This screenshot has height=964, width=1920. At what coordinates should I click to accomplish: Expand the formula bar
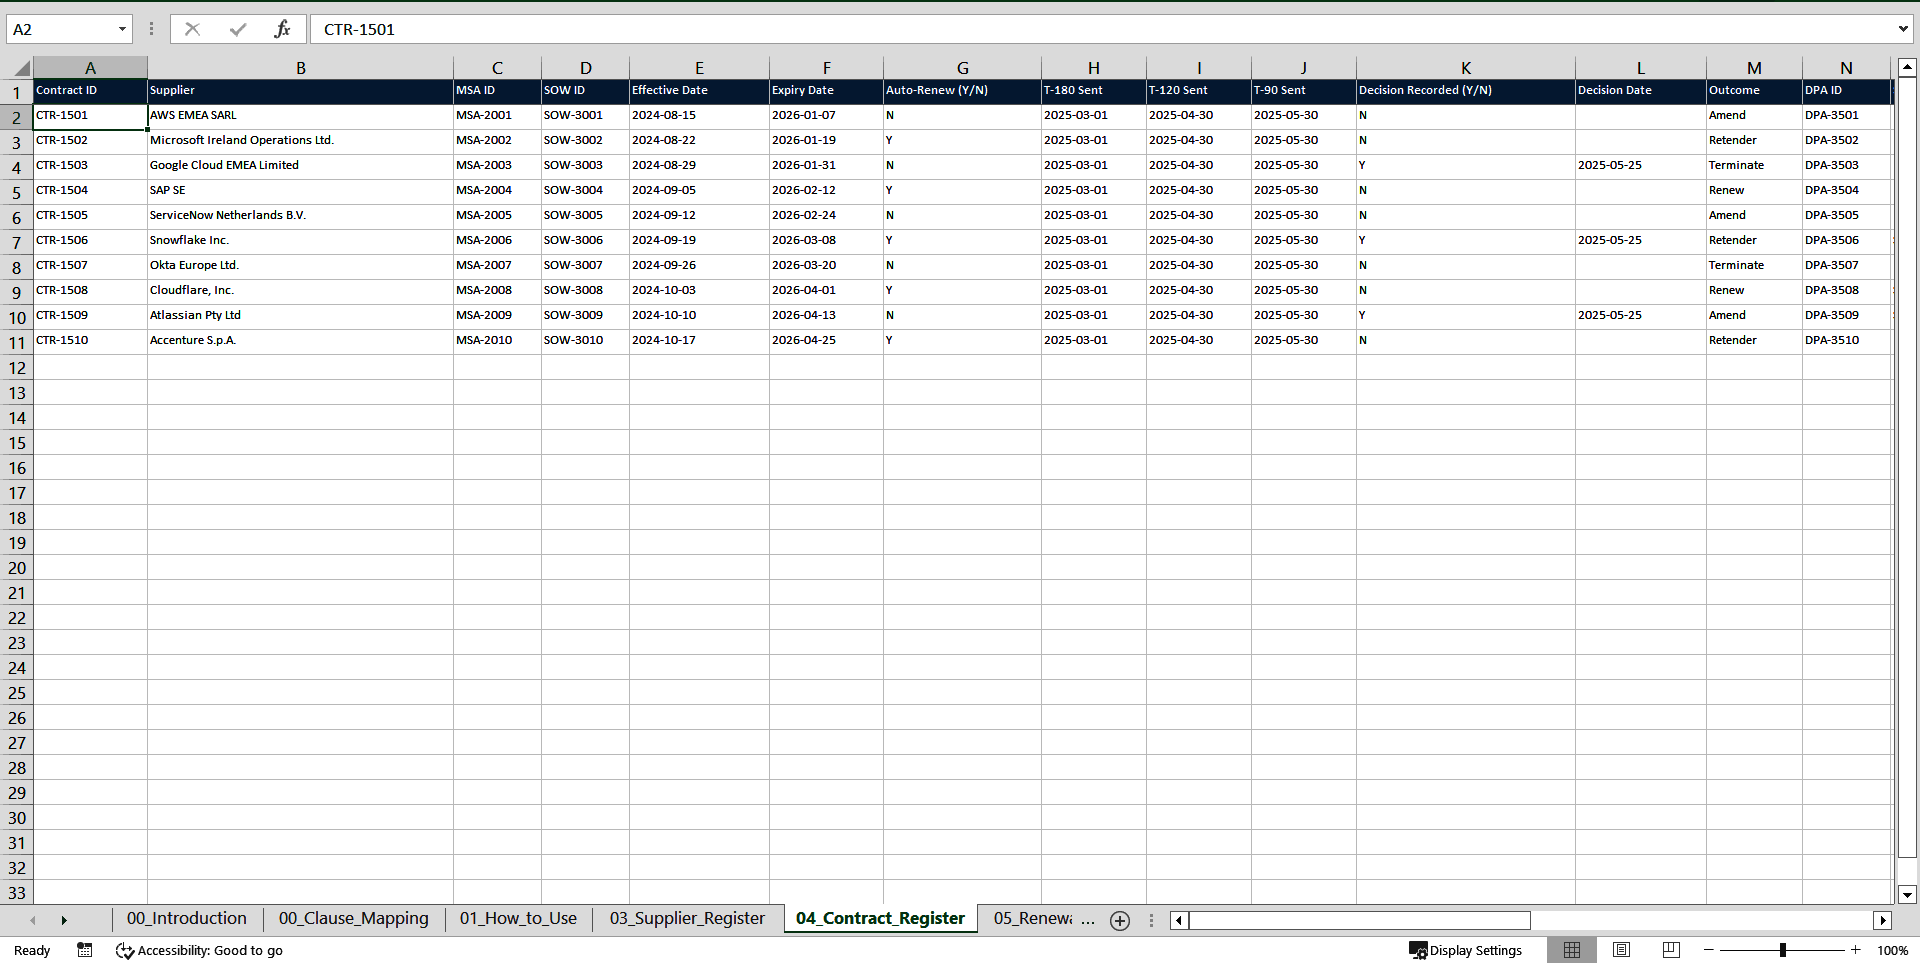(1902, 29)
